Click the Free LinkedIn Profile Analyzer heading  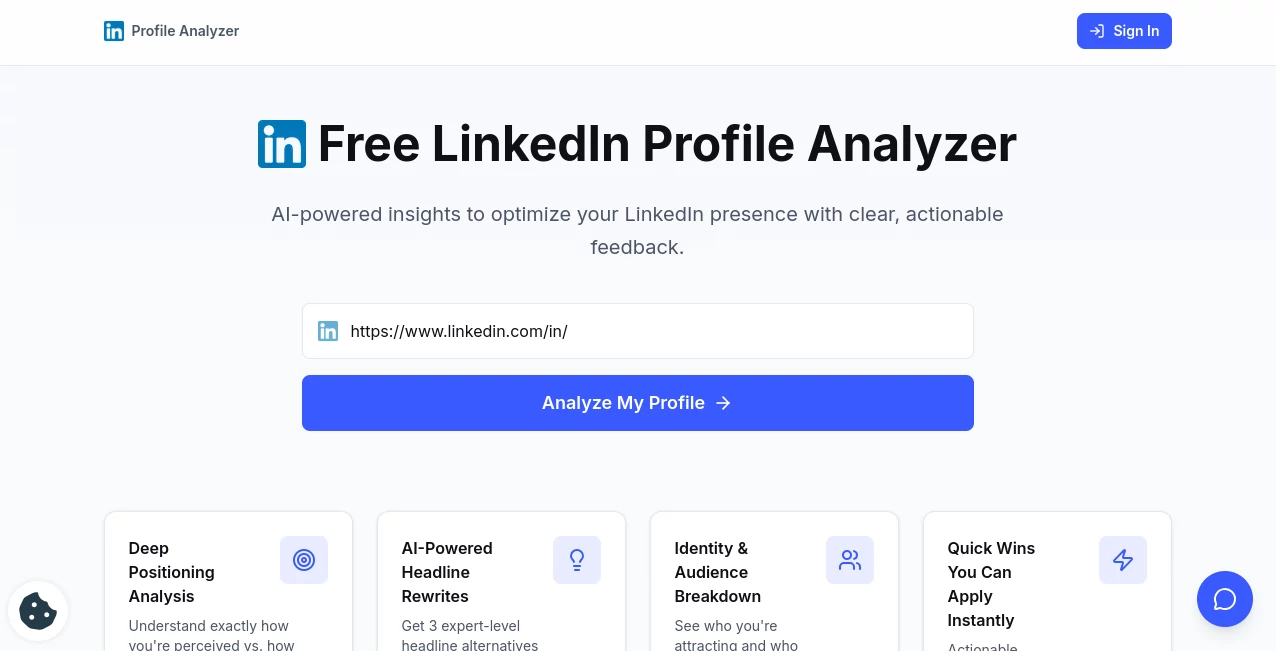click(666, 144)
